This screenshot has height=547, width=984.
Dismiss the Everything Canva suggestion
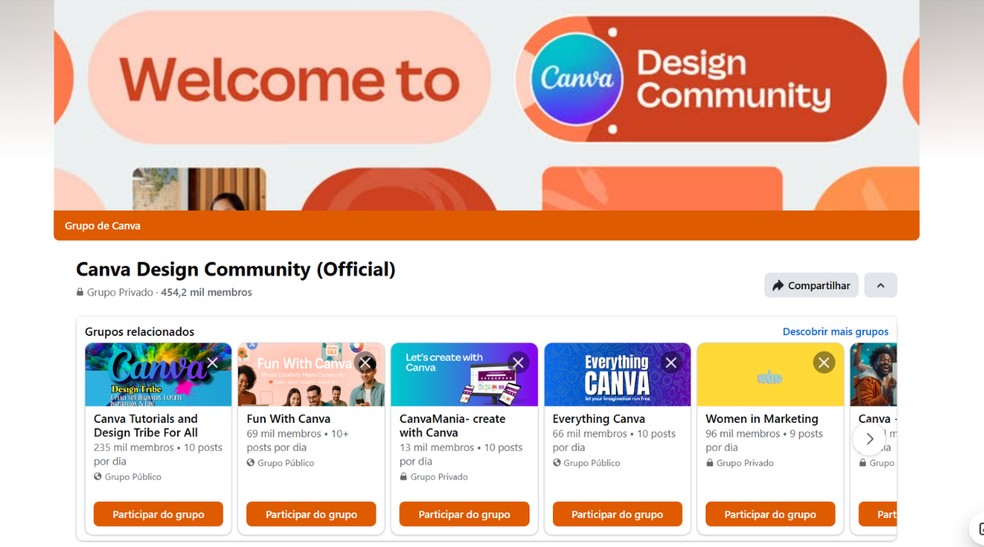pos(671,363)
